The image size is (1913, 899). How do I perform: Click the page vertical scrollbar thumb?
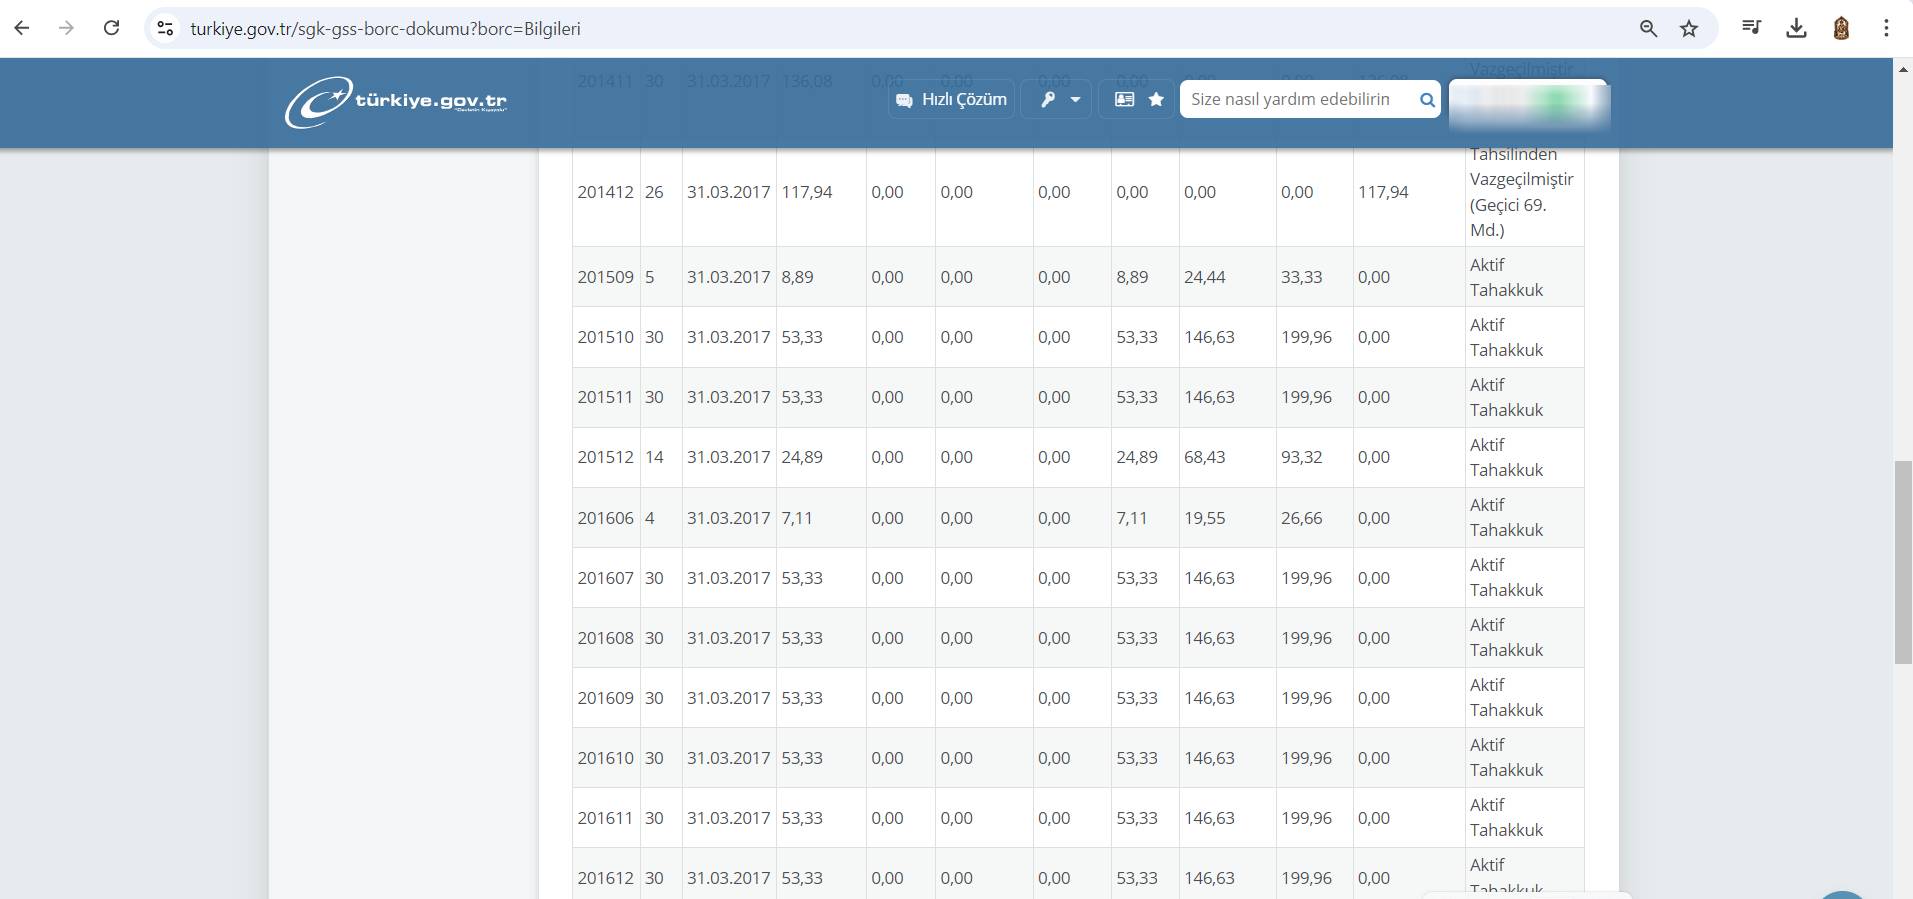coord(1903,562)
